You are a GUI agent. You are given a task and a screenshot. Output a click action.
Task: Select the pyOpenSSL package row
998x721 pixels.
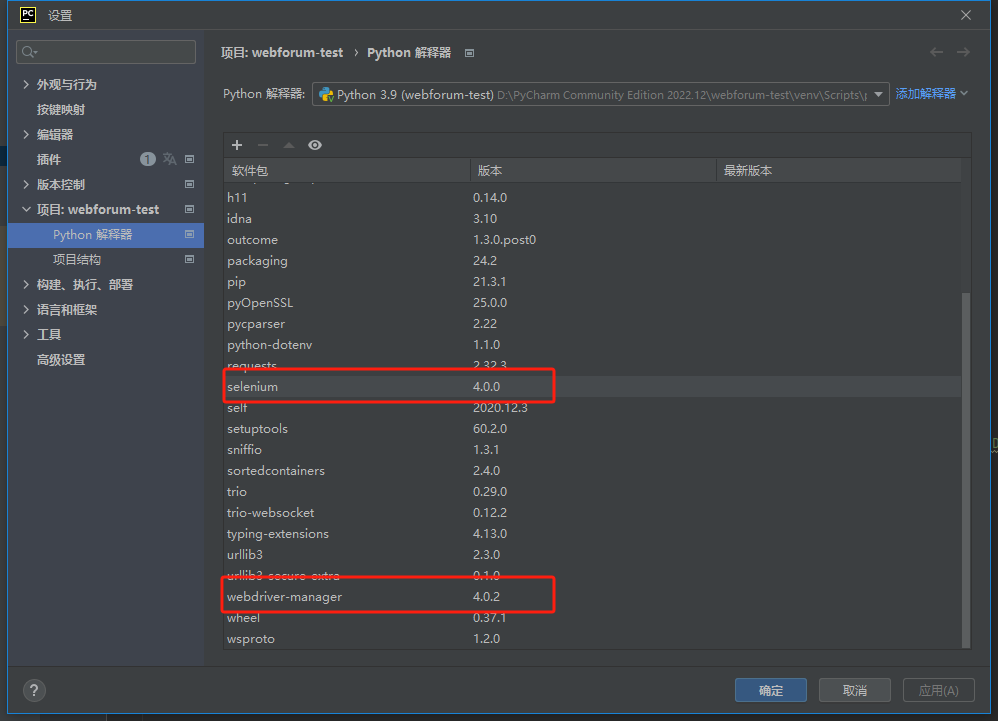point(592,302)
